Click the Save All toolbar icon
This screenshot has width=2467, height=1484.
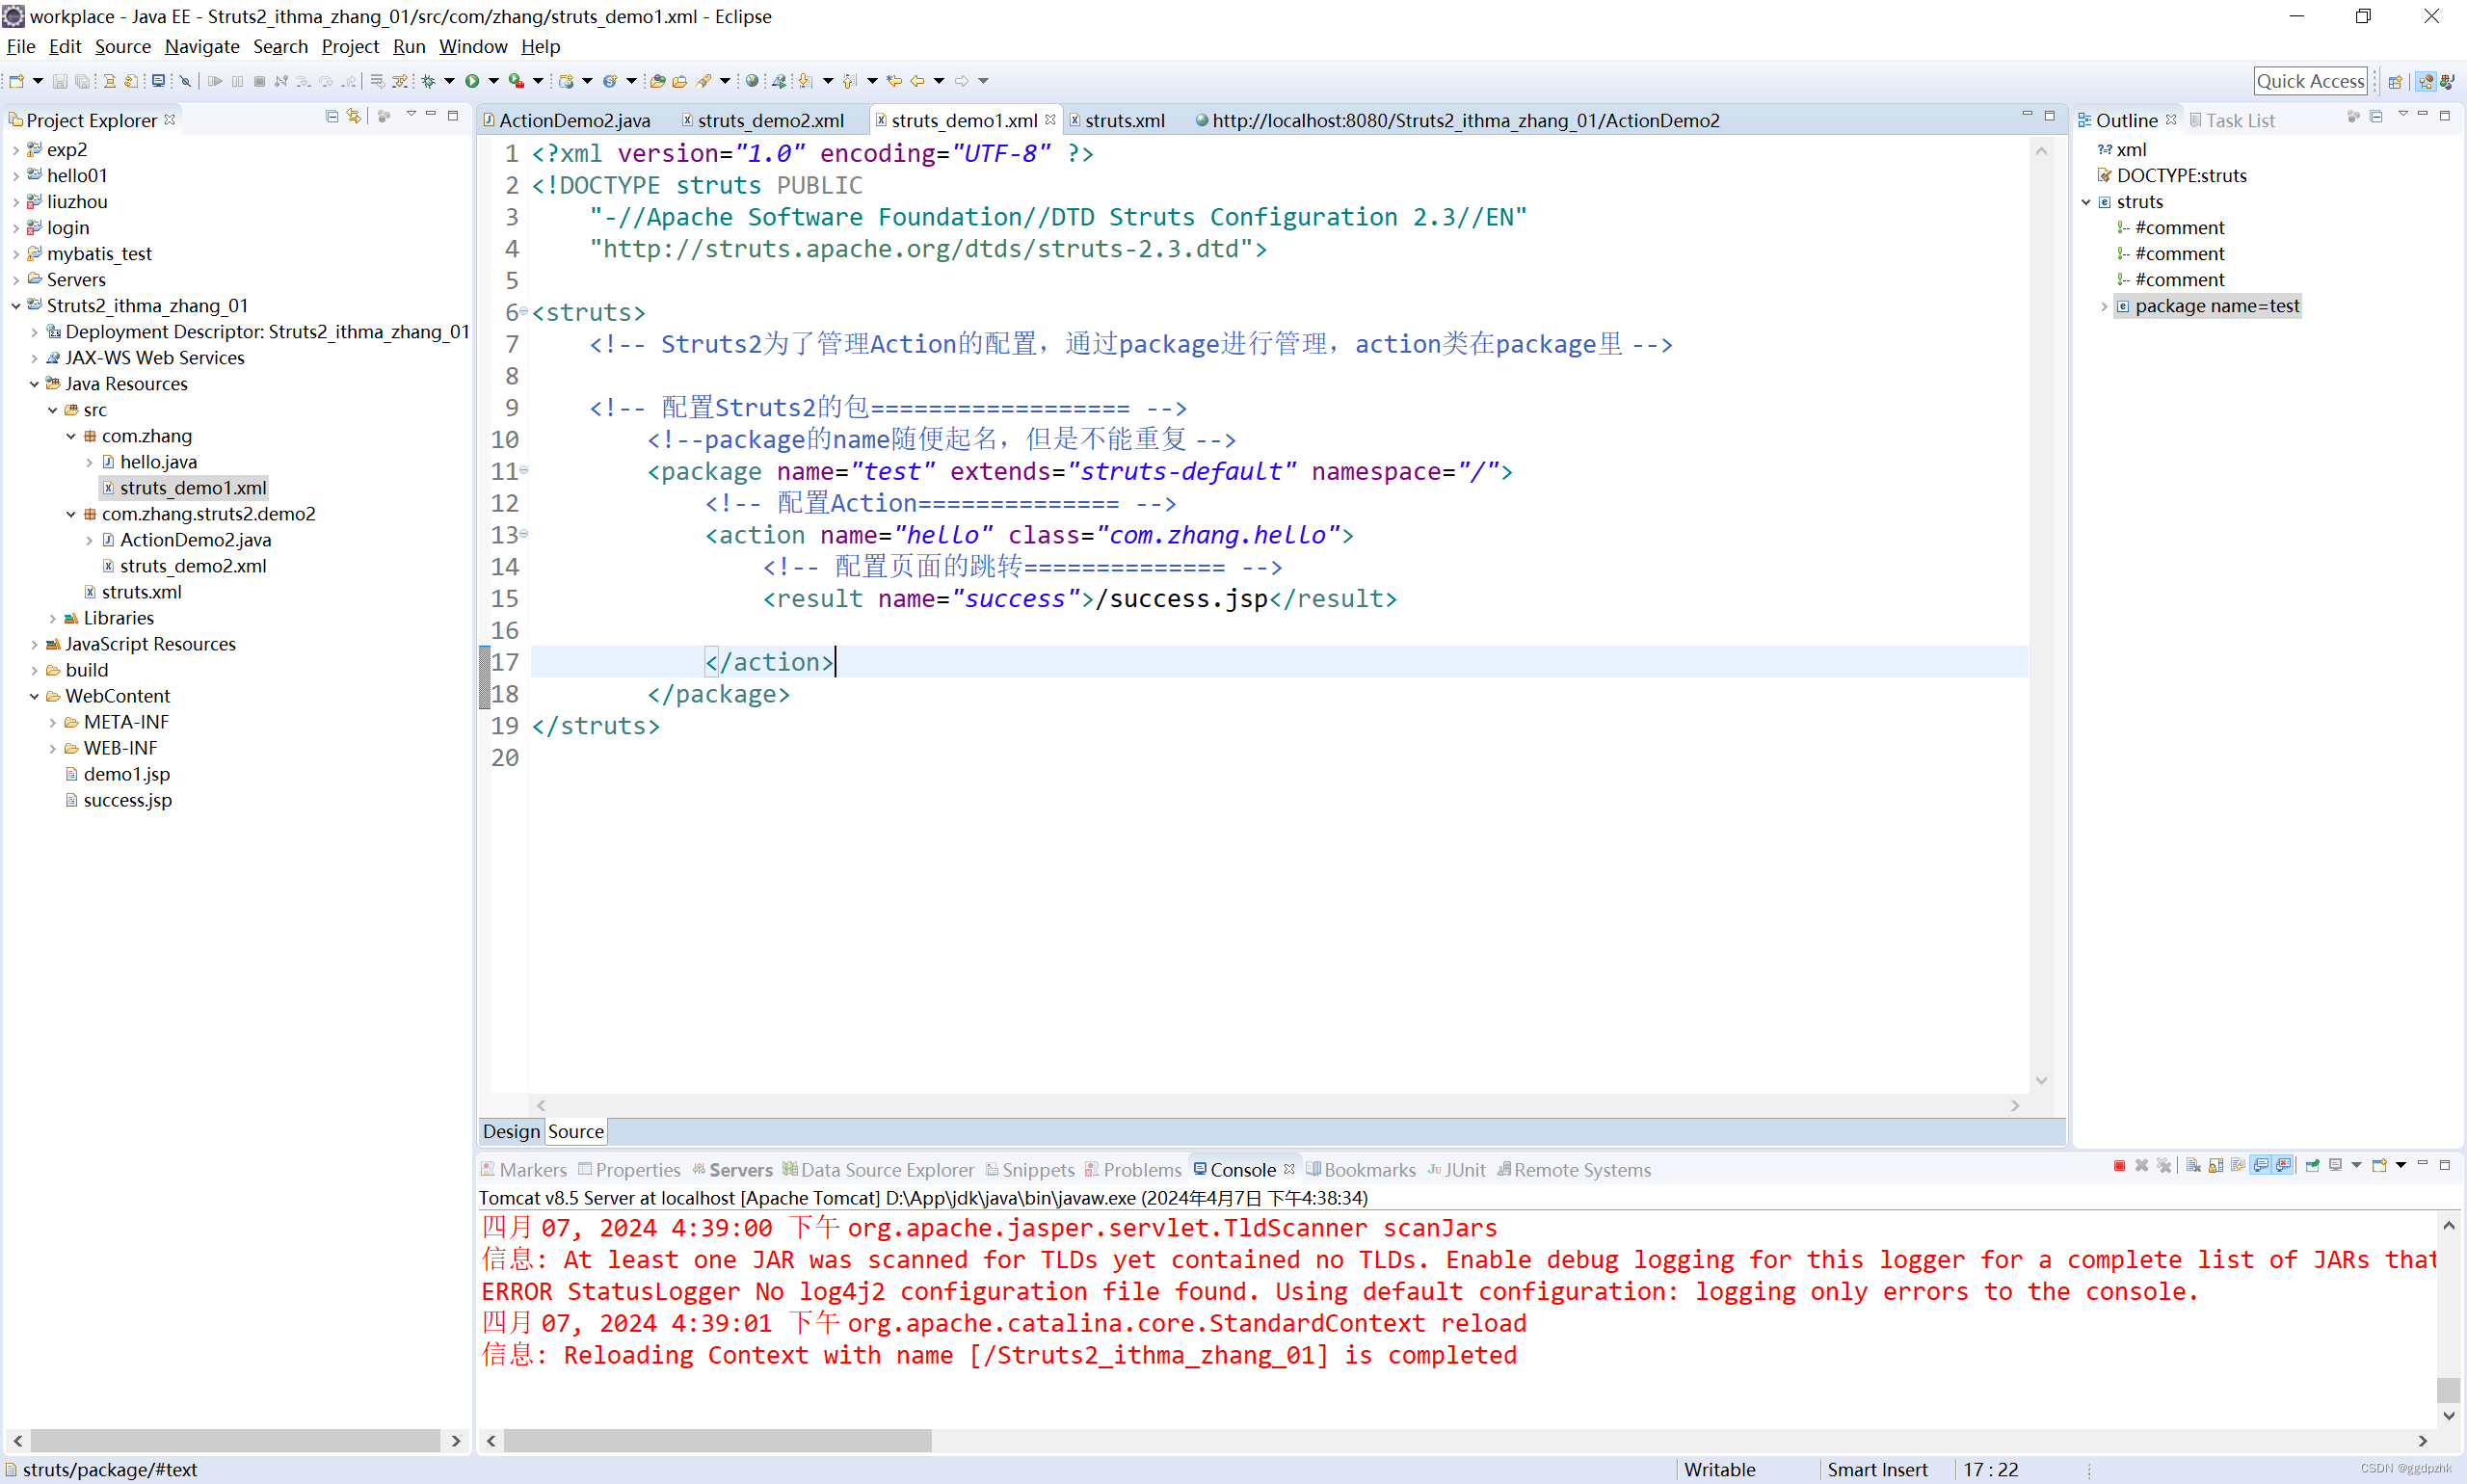click(82, 81)
